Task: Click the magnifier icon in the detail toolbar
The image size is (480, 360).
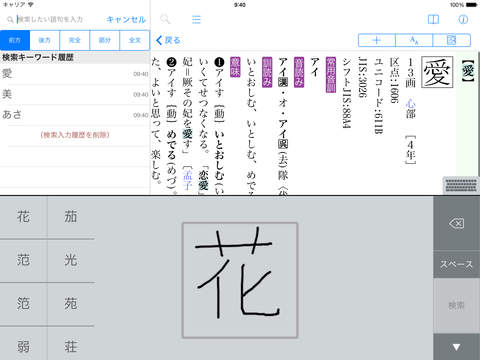Action: click(165, 19)
